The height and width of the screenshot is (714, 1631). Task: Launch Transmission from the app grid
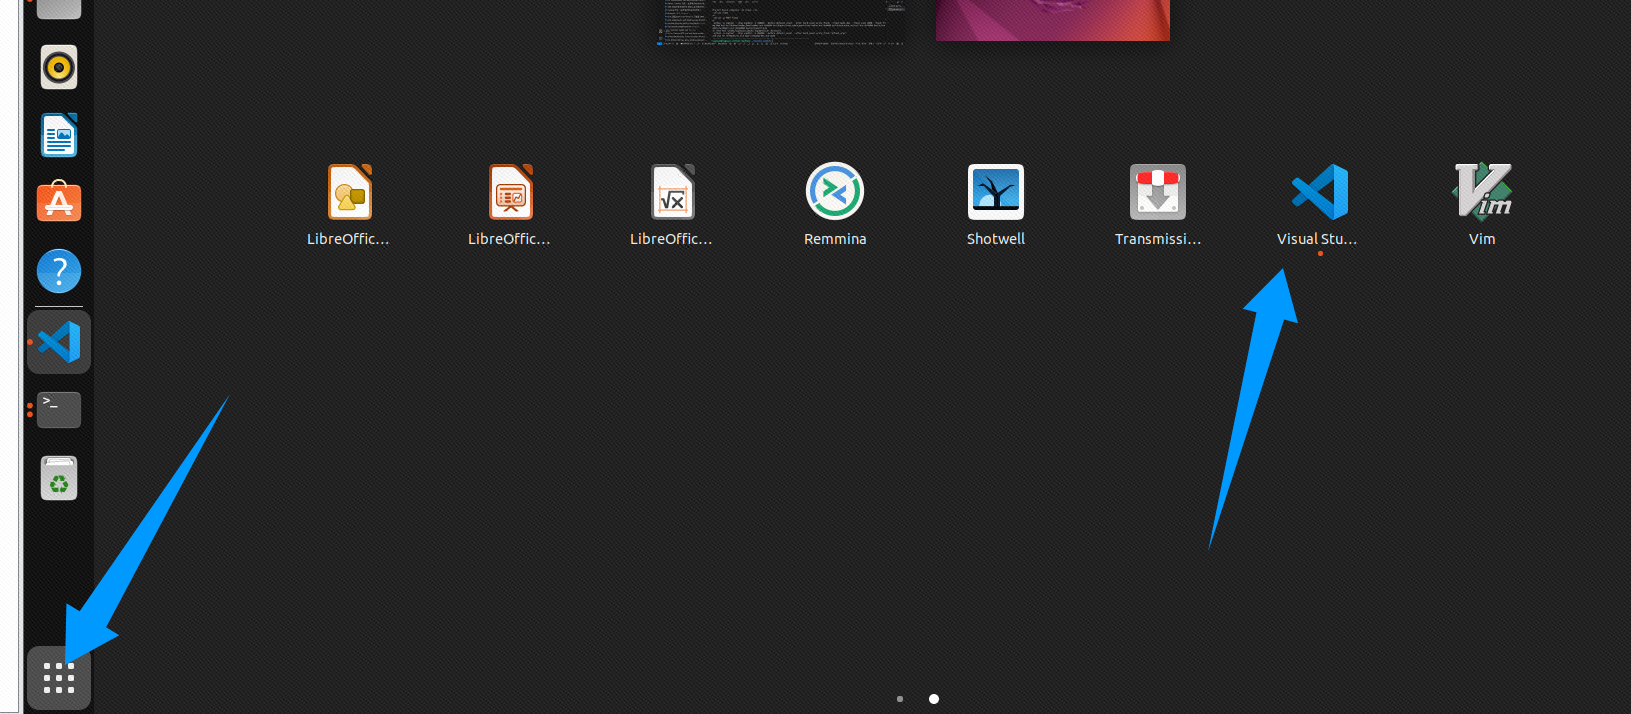[1158, 205]
